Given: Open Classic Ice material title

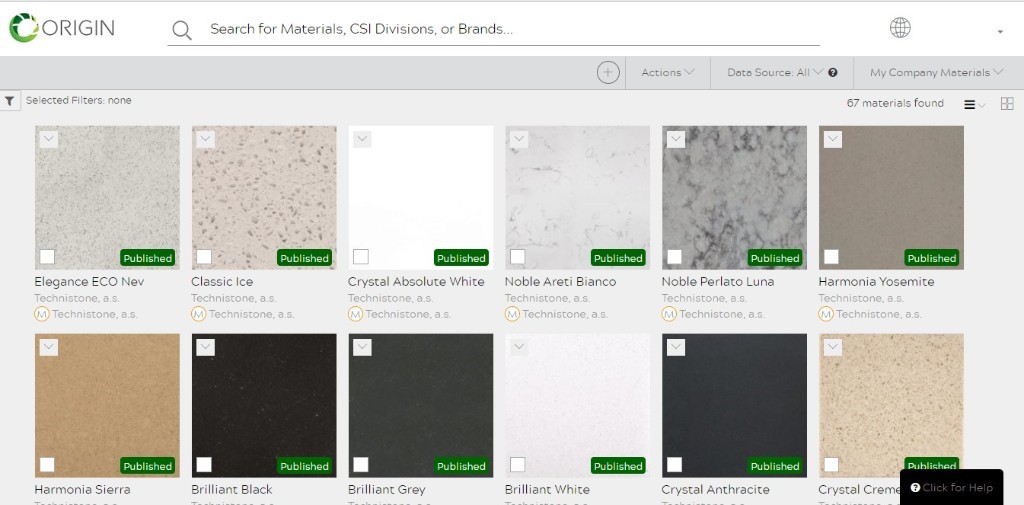Looking at the screenshot, I should (222, 282).
